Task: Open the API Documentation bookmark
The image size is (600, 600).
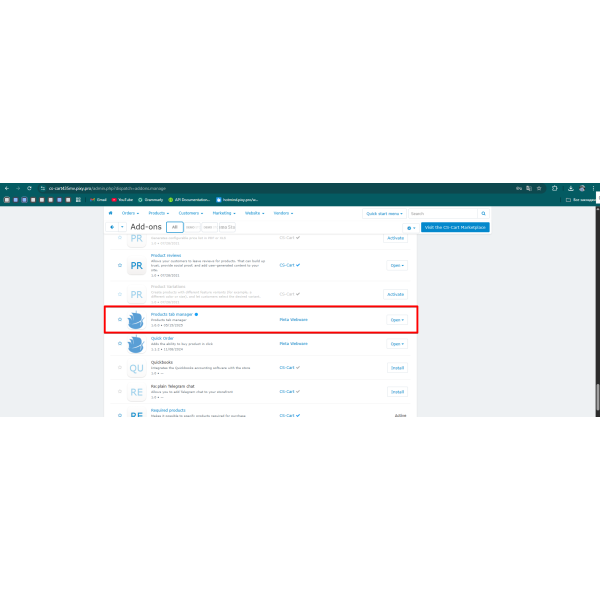Action: 189,200
